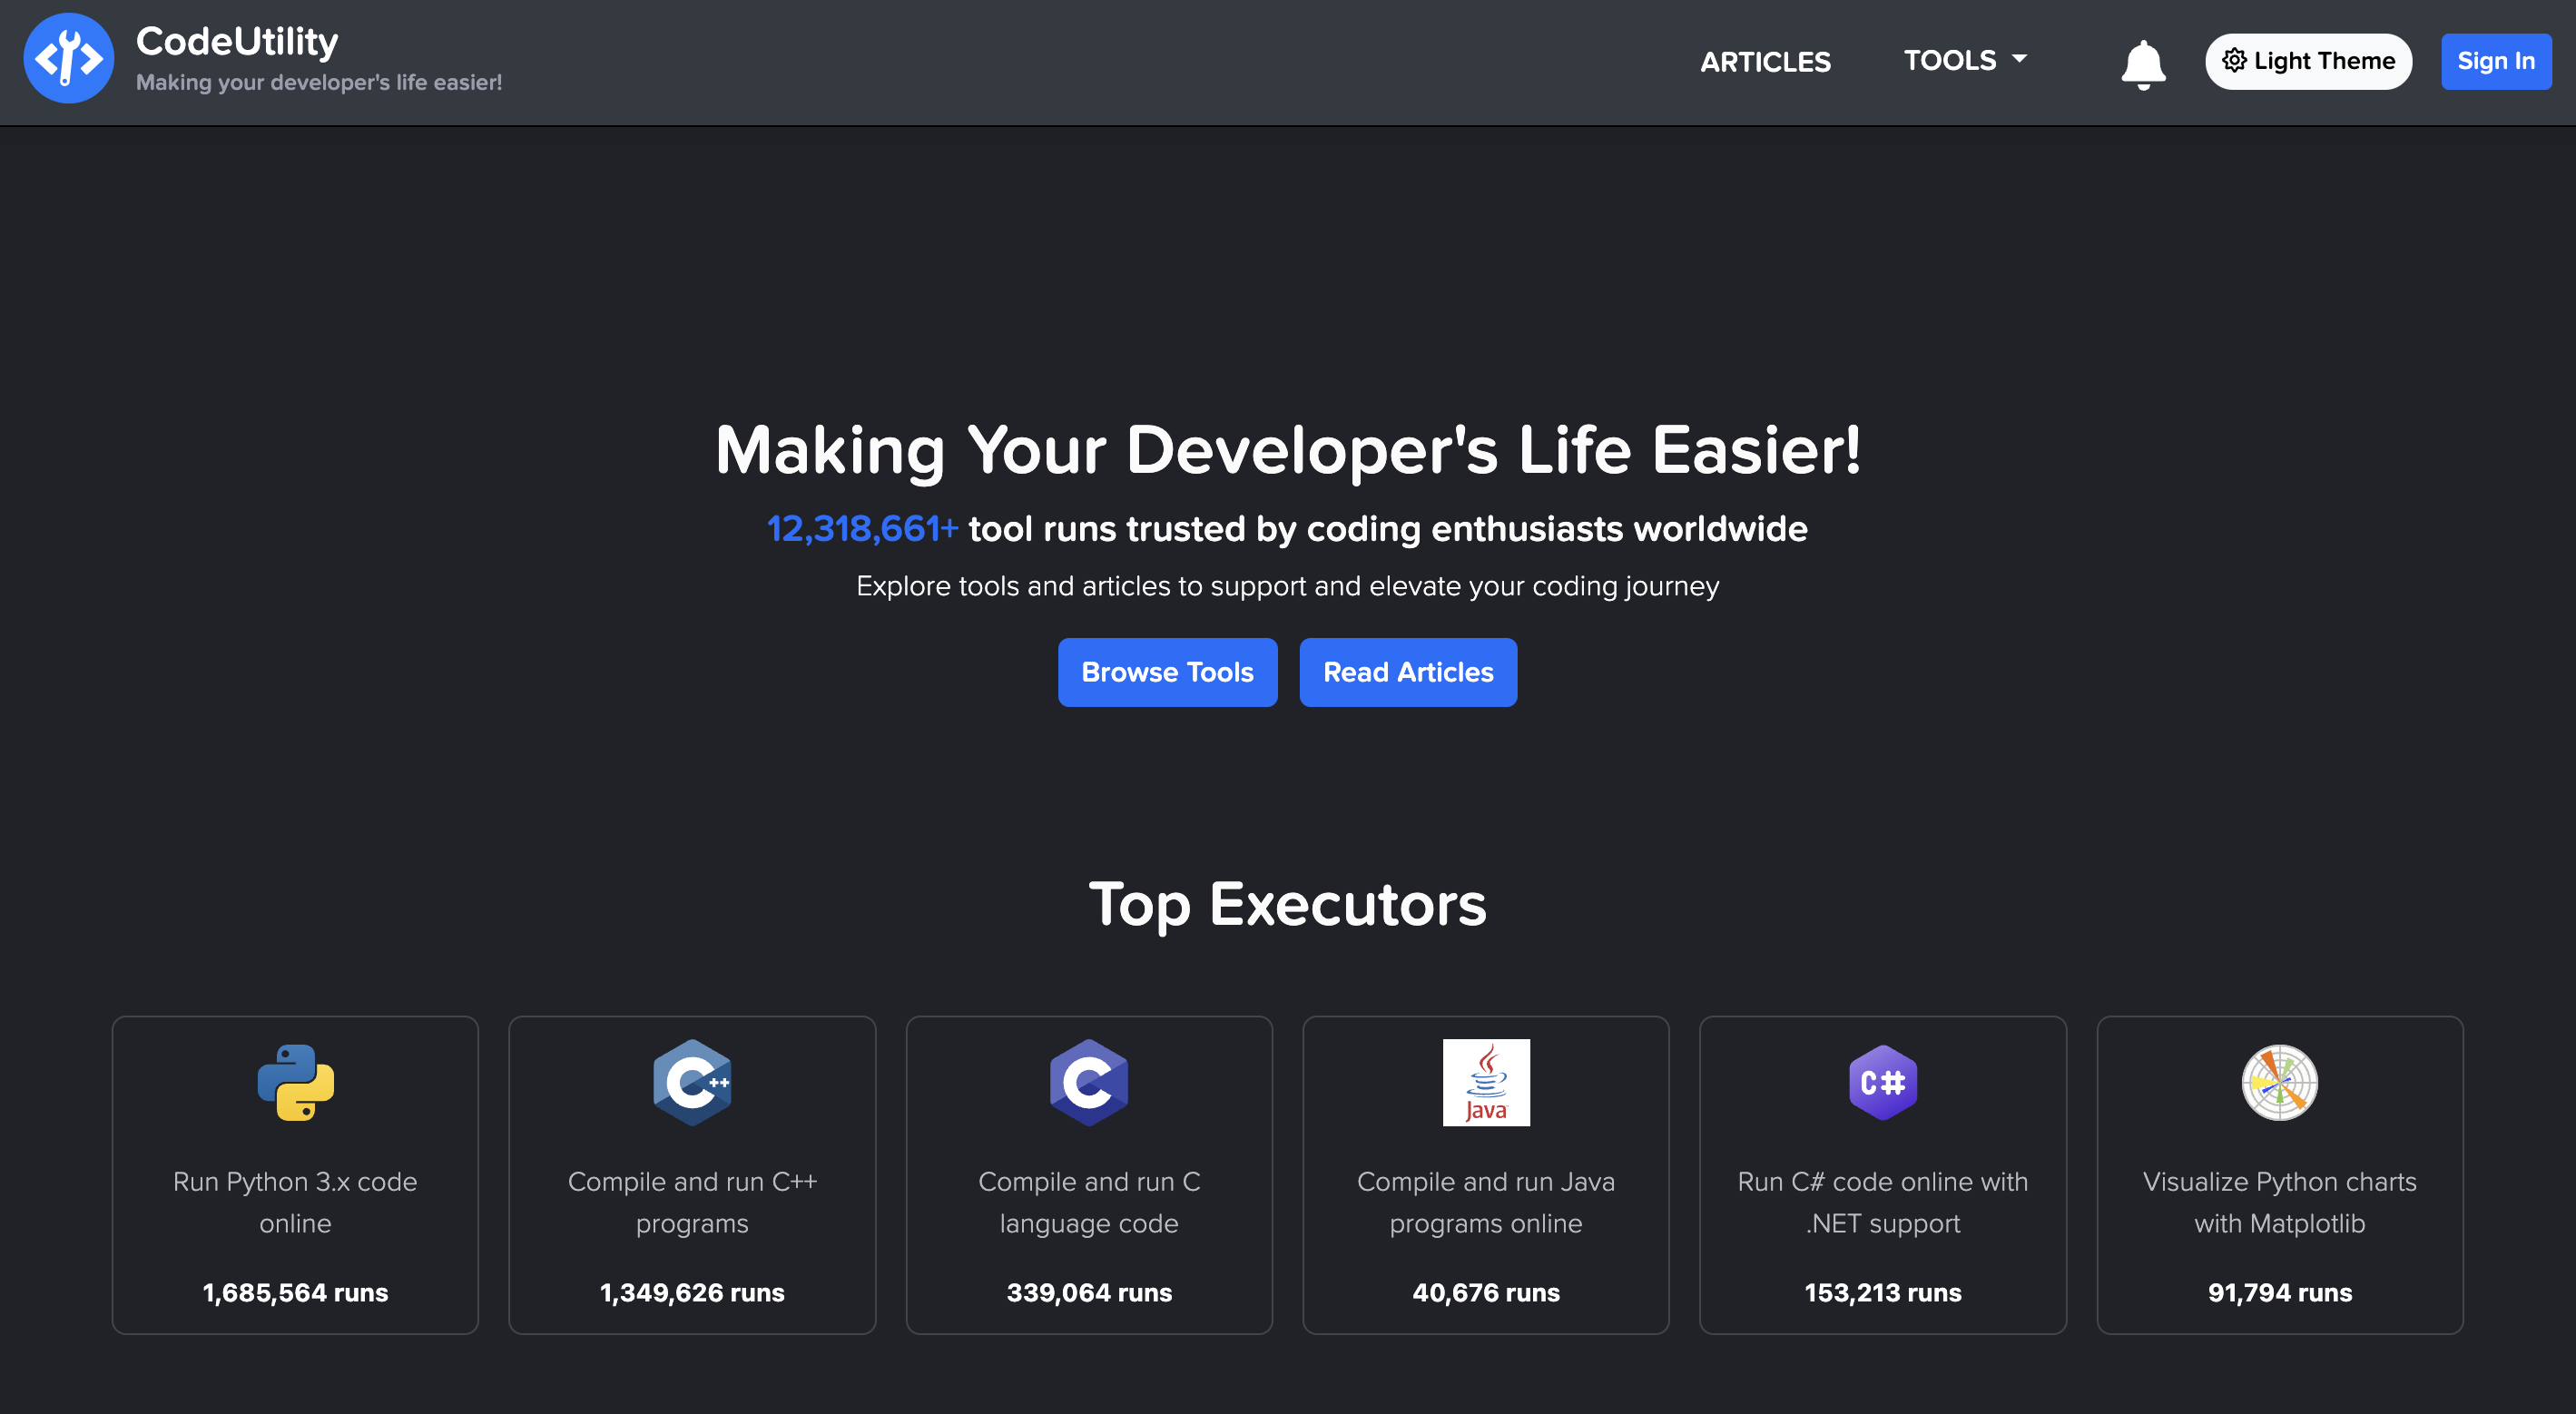Expand the TOOLS dropdown menu
This screenshot has height=1414, width=2576.
point(1964,60)
